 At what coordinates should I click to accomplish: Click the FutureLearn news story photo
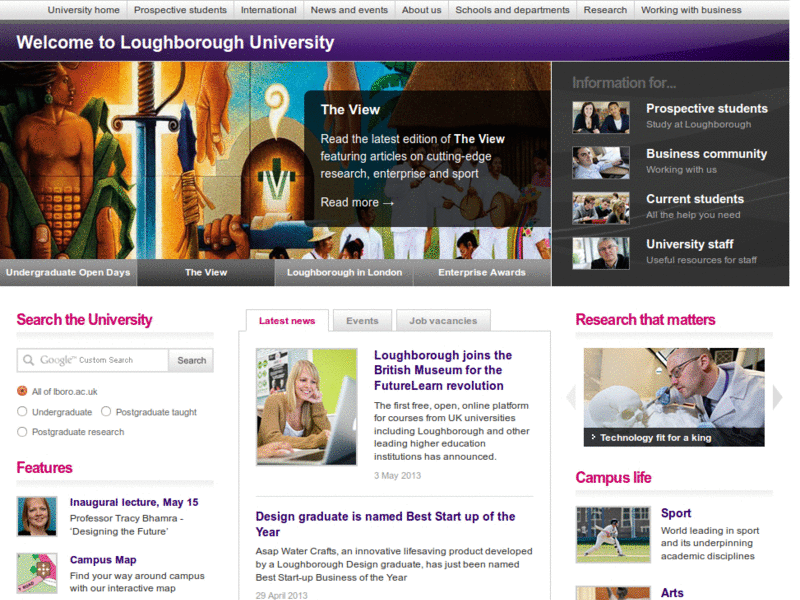(307, 407)
